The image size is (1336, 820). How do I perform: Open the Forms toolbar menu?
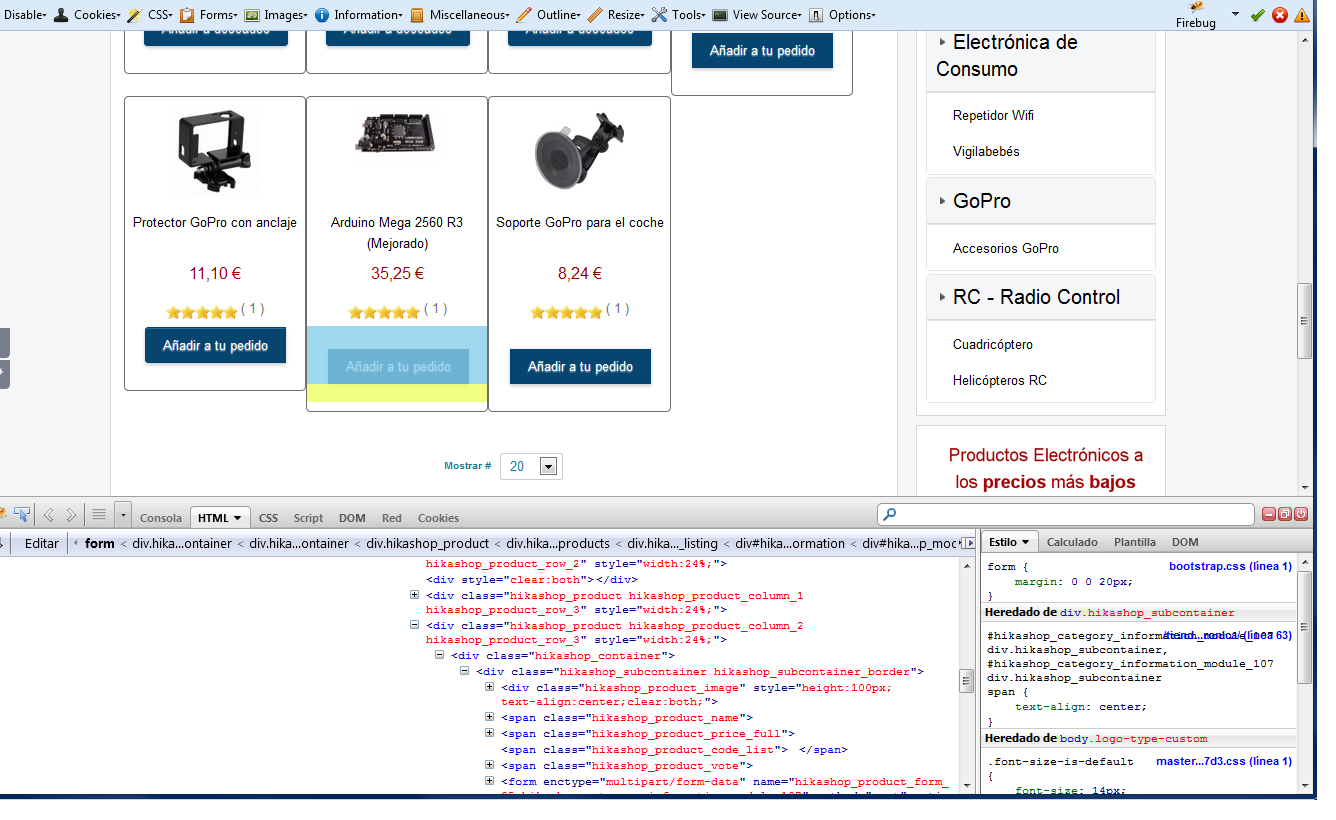click(210, 15)
